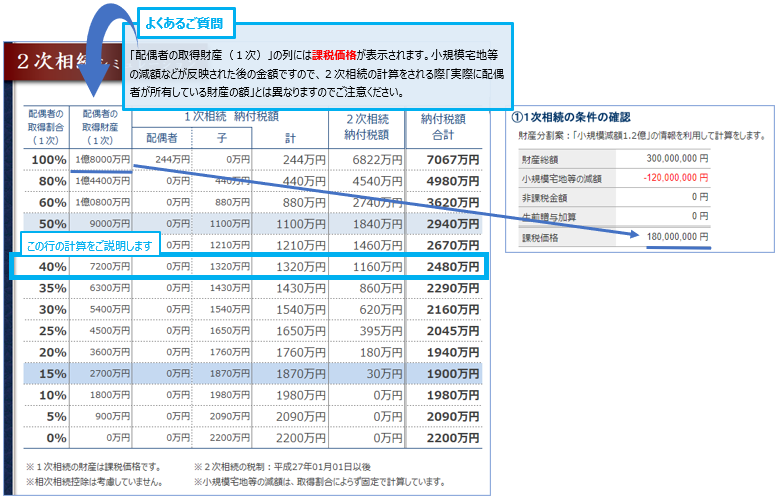Select the 1900万円 total in 15% row

(451, 373)
